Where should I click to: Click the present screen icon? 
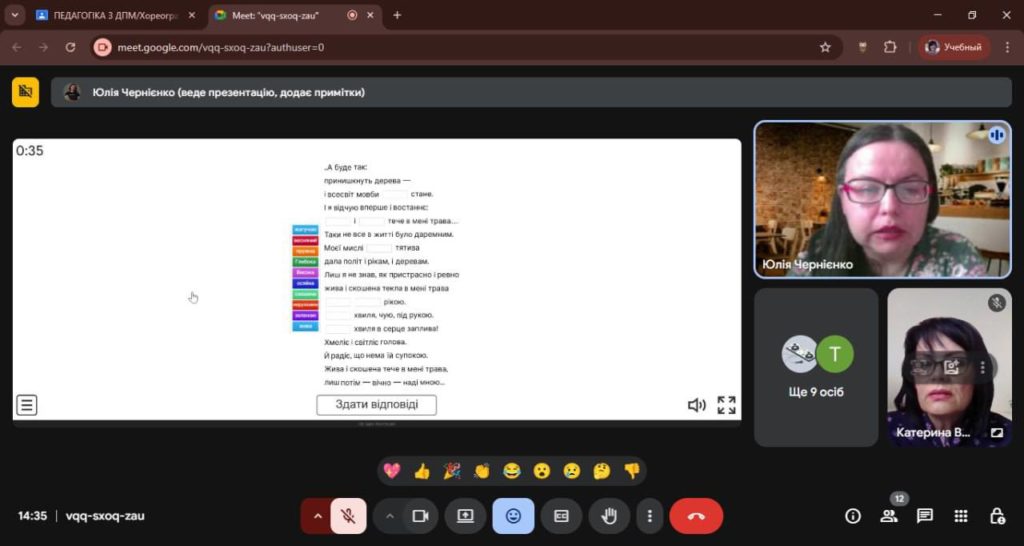click(465, 516)
